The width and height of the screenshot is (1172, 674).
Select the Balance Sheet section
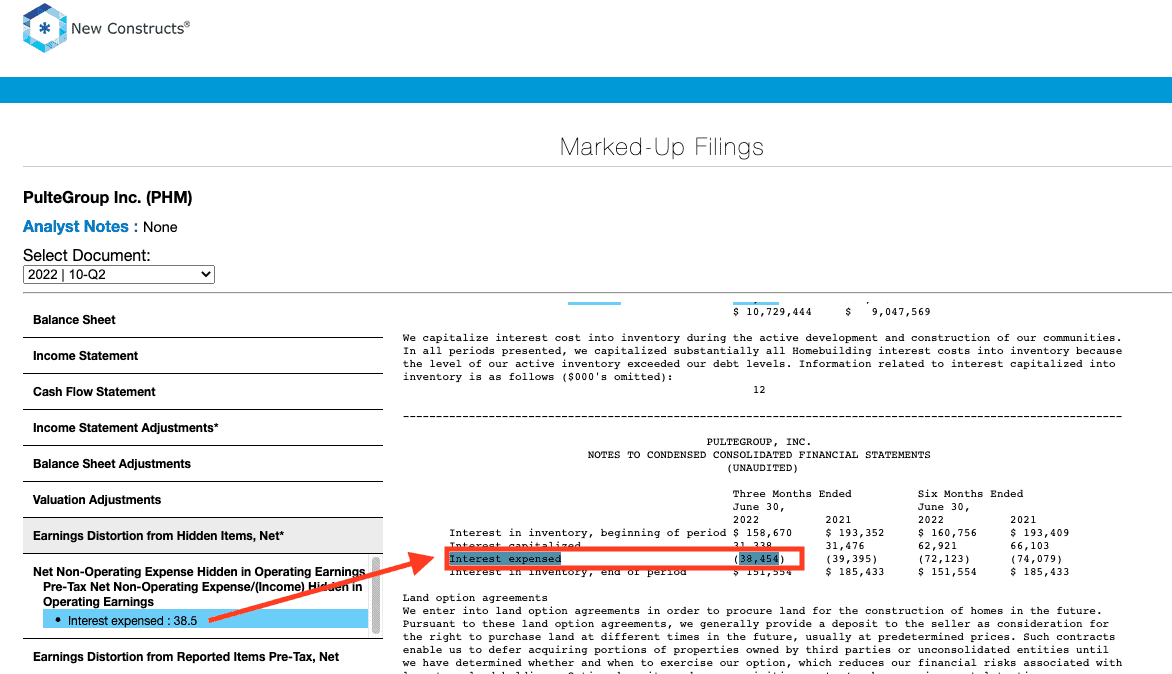203,320
